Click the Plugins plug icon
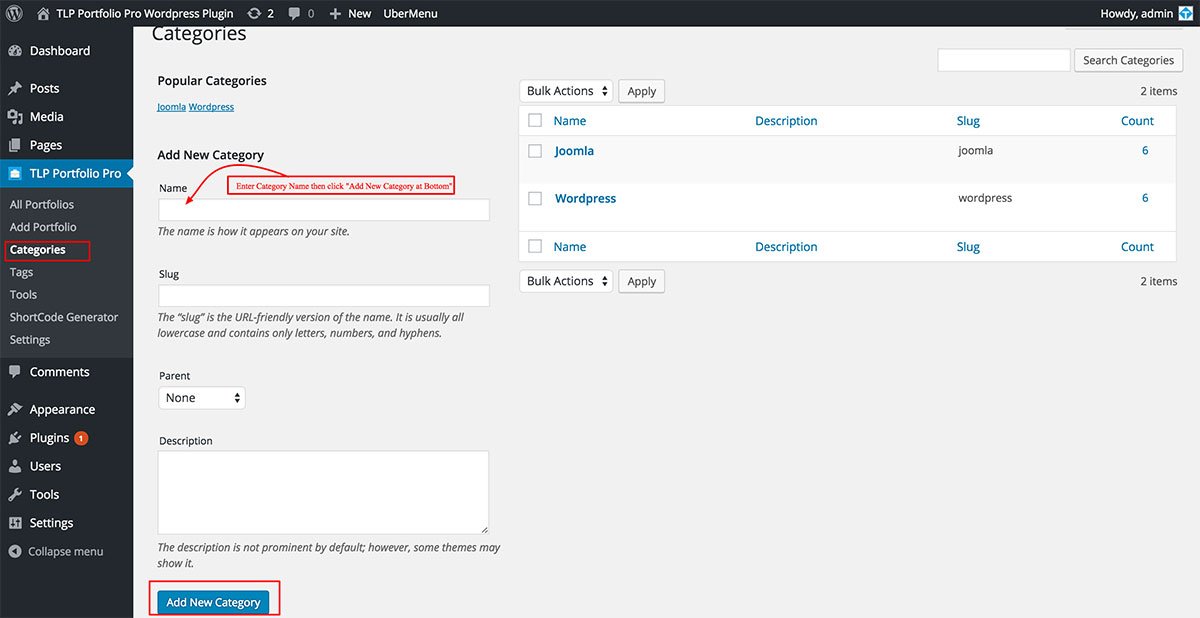1200x618 pixels. [x=15, y=438]
